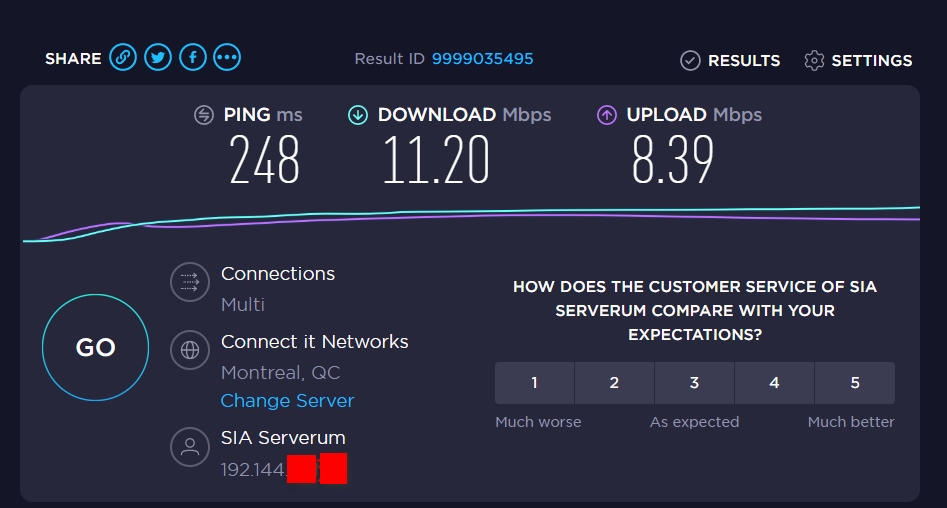Viewport: 947px width, 508px height.
Task: Click the upload arrow icon
Action: [x=607, y=115]
